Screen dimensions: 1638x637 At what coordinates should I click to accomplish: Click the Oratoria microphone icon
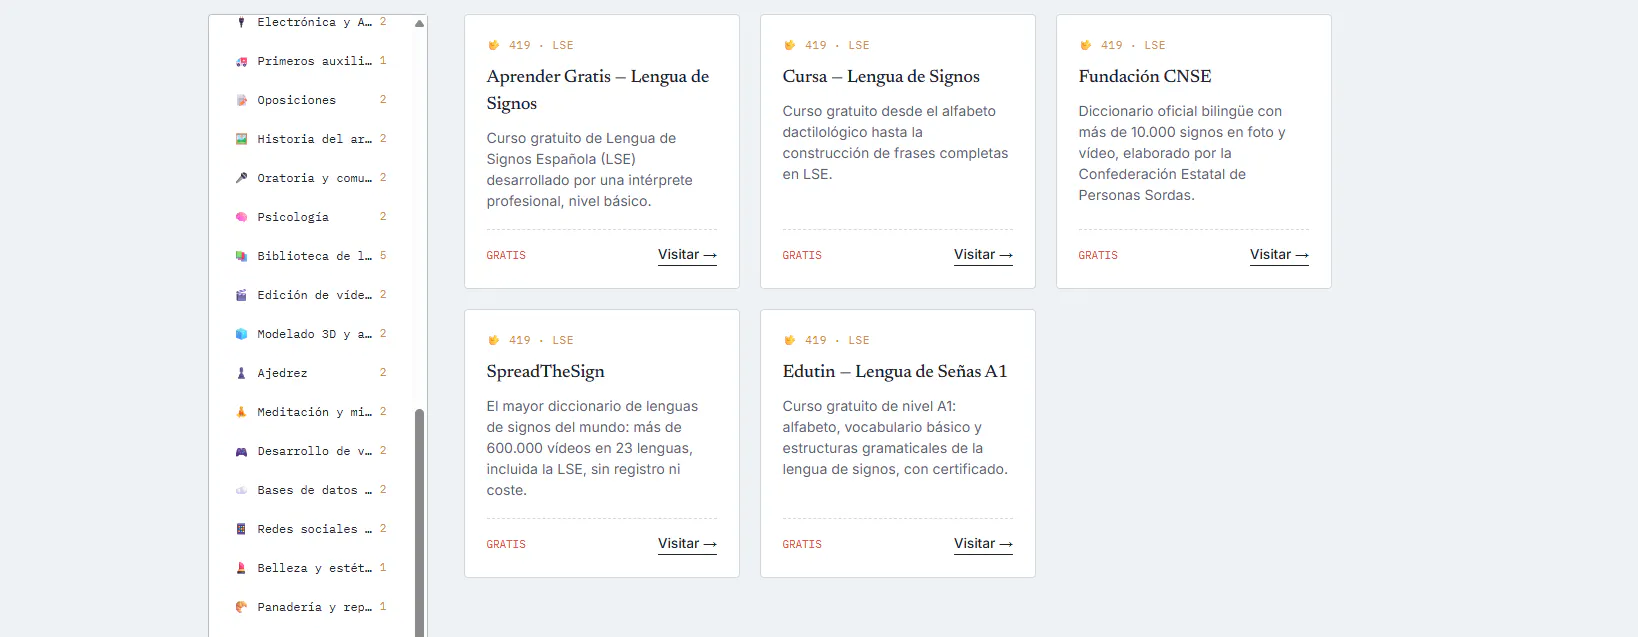(x=241, y=178)
